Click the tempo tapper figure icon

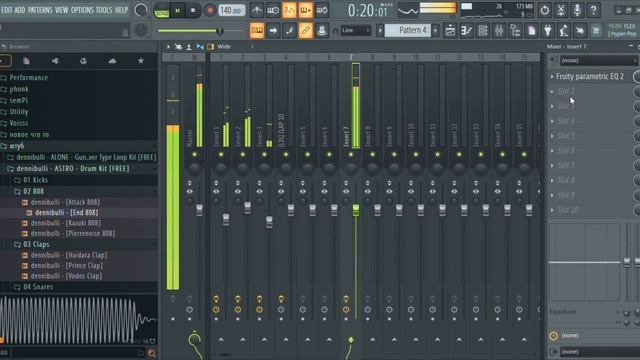point(564,31)
